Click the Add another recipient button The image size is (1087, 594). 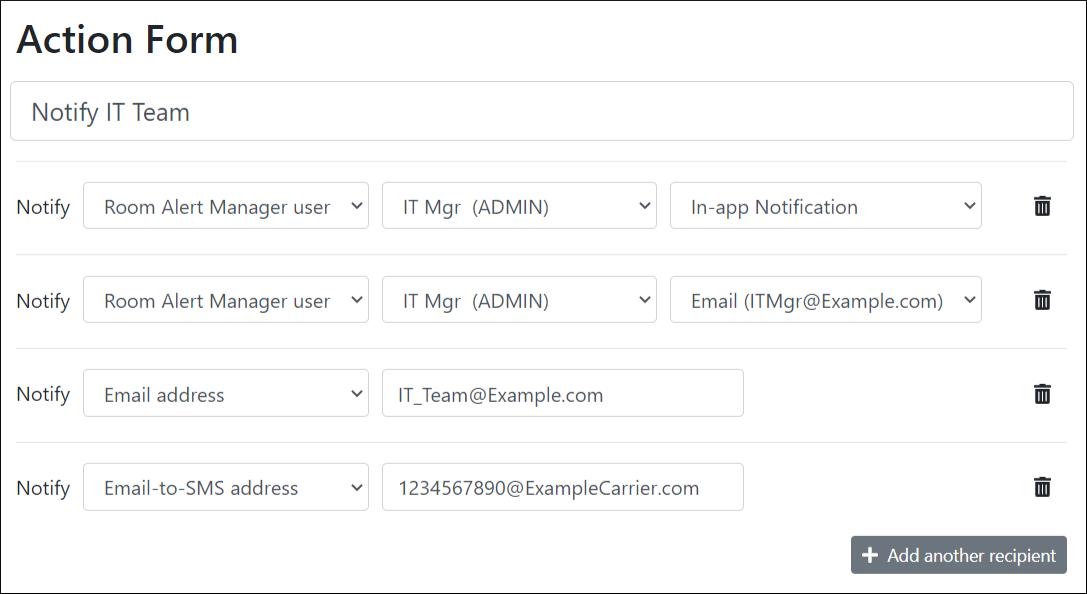coord(958,555)
